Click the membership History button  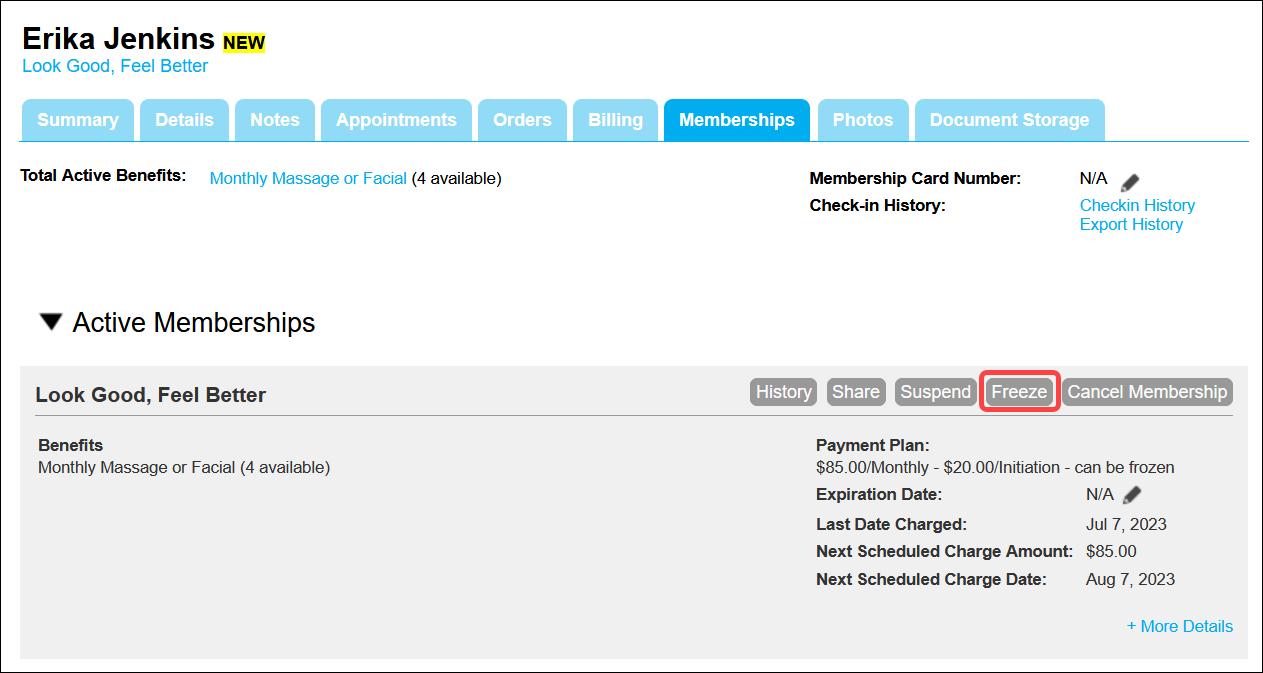pos(783,392)
